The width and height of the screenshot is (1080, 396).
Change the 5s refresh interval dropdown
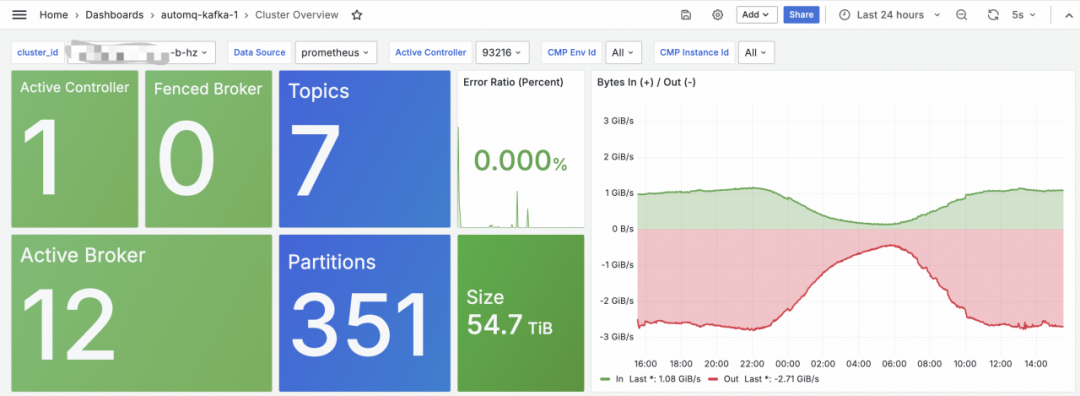coord(1024,15)
